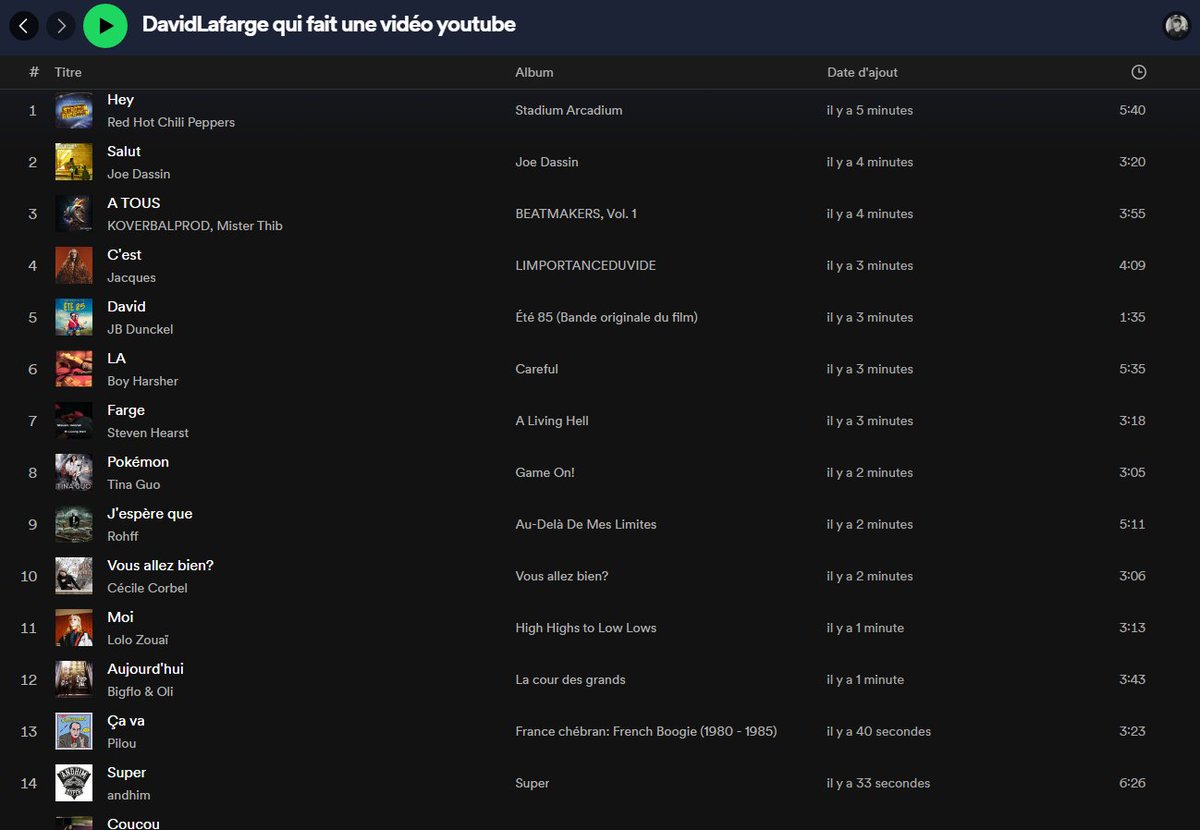This screenshot has height=830, width=1200.
Task: Select album cover of the track Moi
Action: (74, 628)
